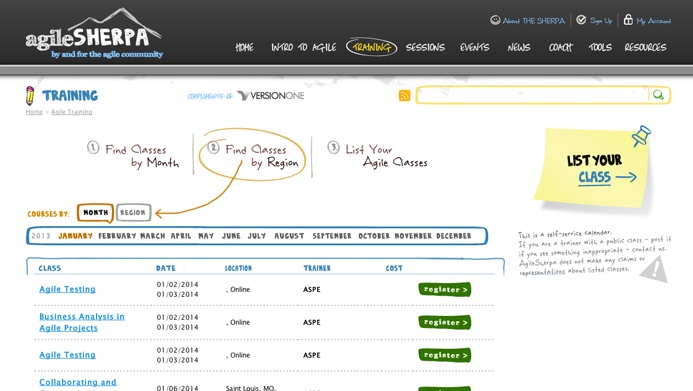Select NOVEMBER in the month bar
The image size is (693, 391).
tap(413, 236)
